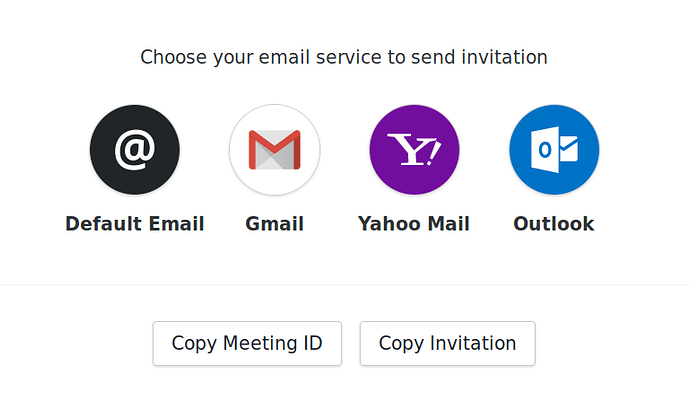Click the Copy Invitation button
The height and width of the screenshot is (400, 690).
coord(447,344)
